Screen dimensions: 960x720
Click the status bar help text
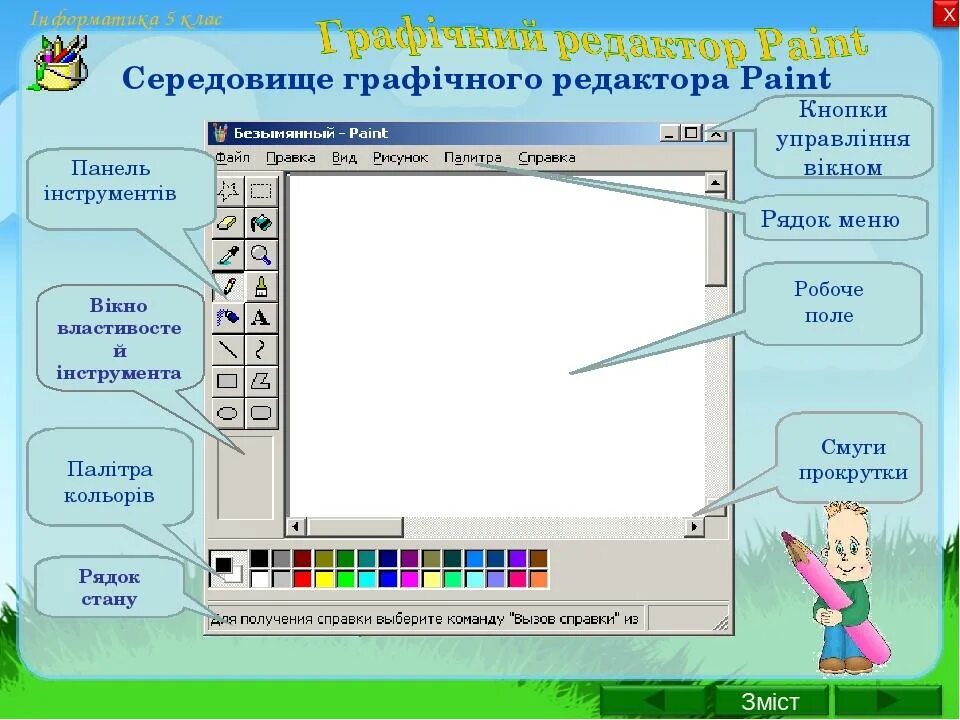[x=424, y=619]
